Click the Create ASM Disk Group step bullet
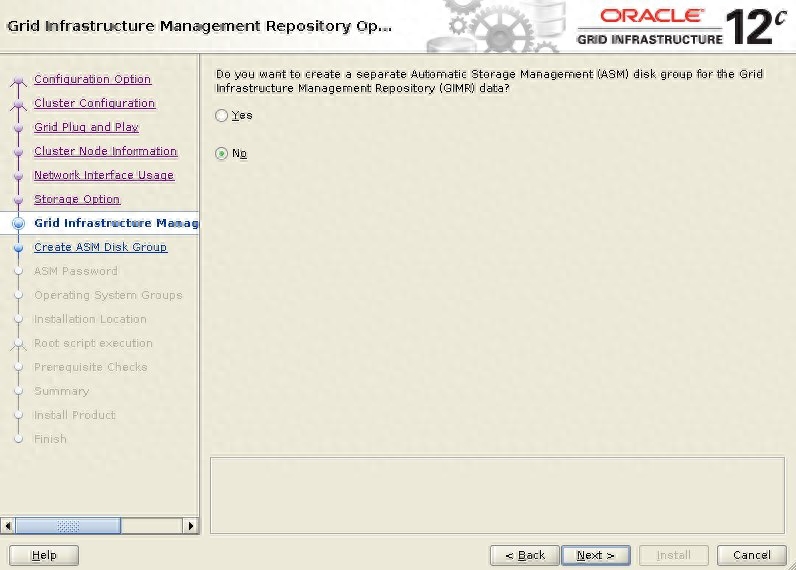 (x=18, y=248)
